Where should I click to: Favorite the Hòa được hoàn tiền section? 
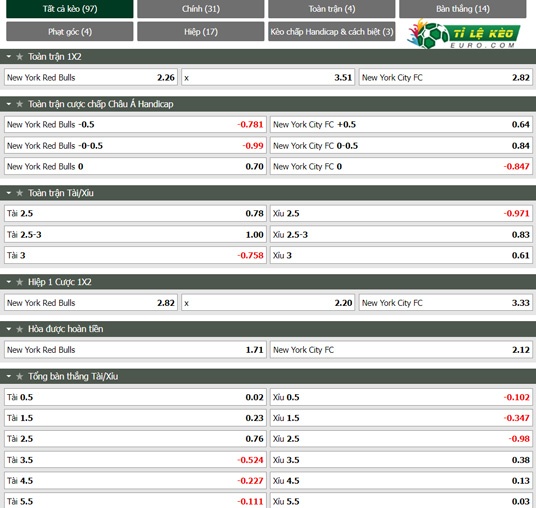click(x=19, y=329)
